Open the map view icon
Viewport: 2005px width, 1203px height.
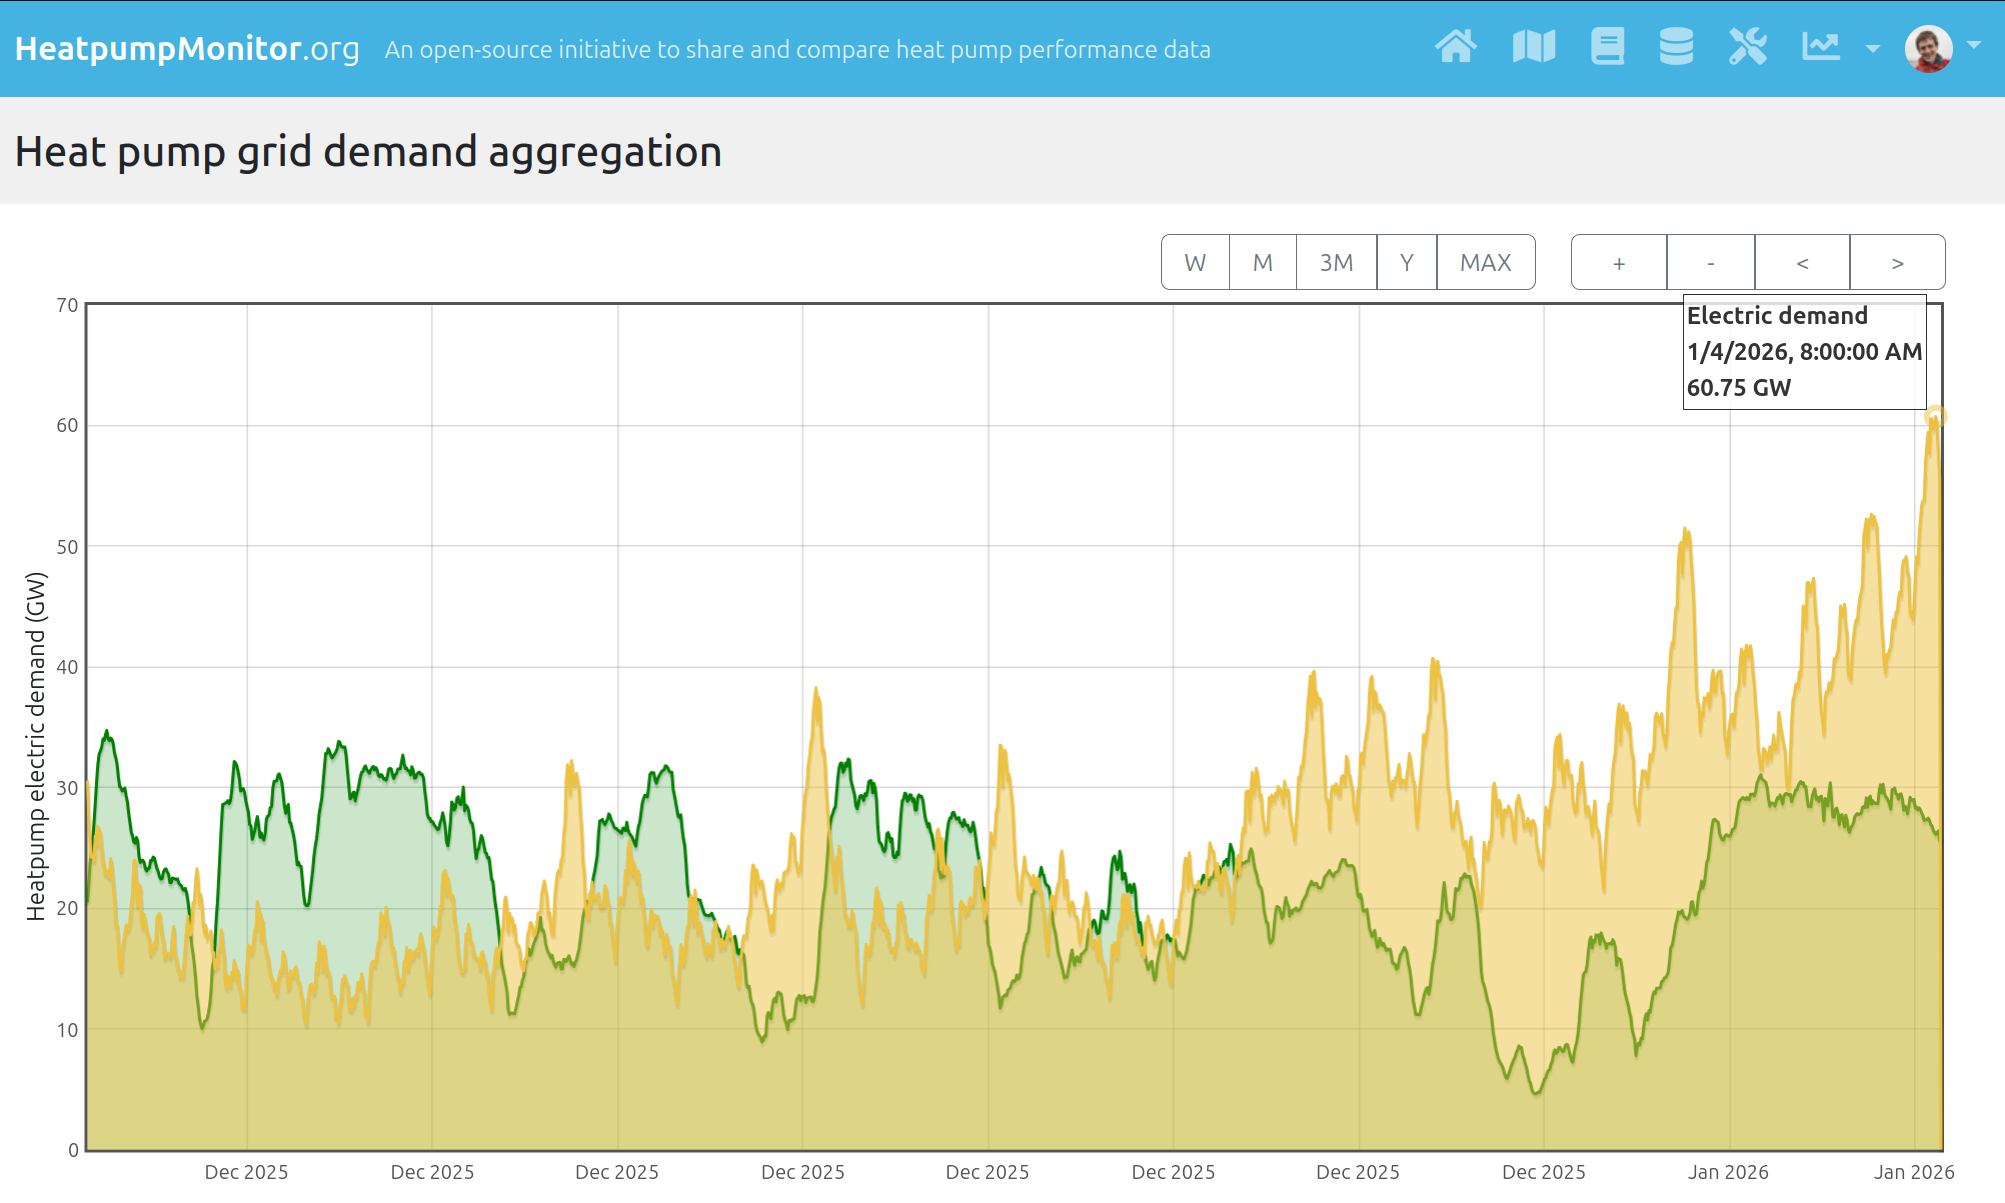coord(1533,47)
